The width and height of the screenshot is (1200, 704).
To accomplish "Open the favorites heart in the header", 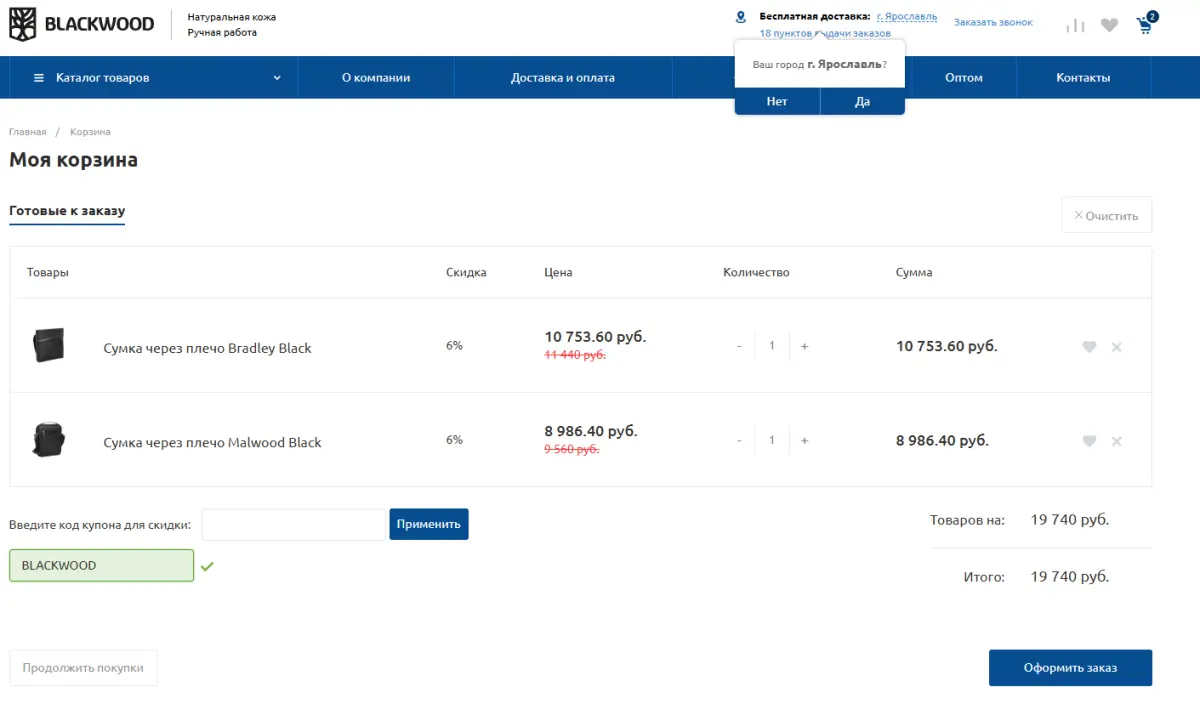I will coord(1109,25).
